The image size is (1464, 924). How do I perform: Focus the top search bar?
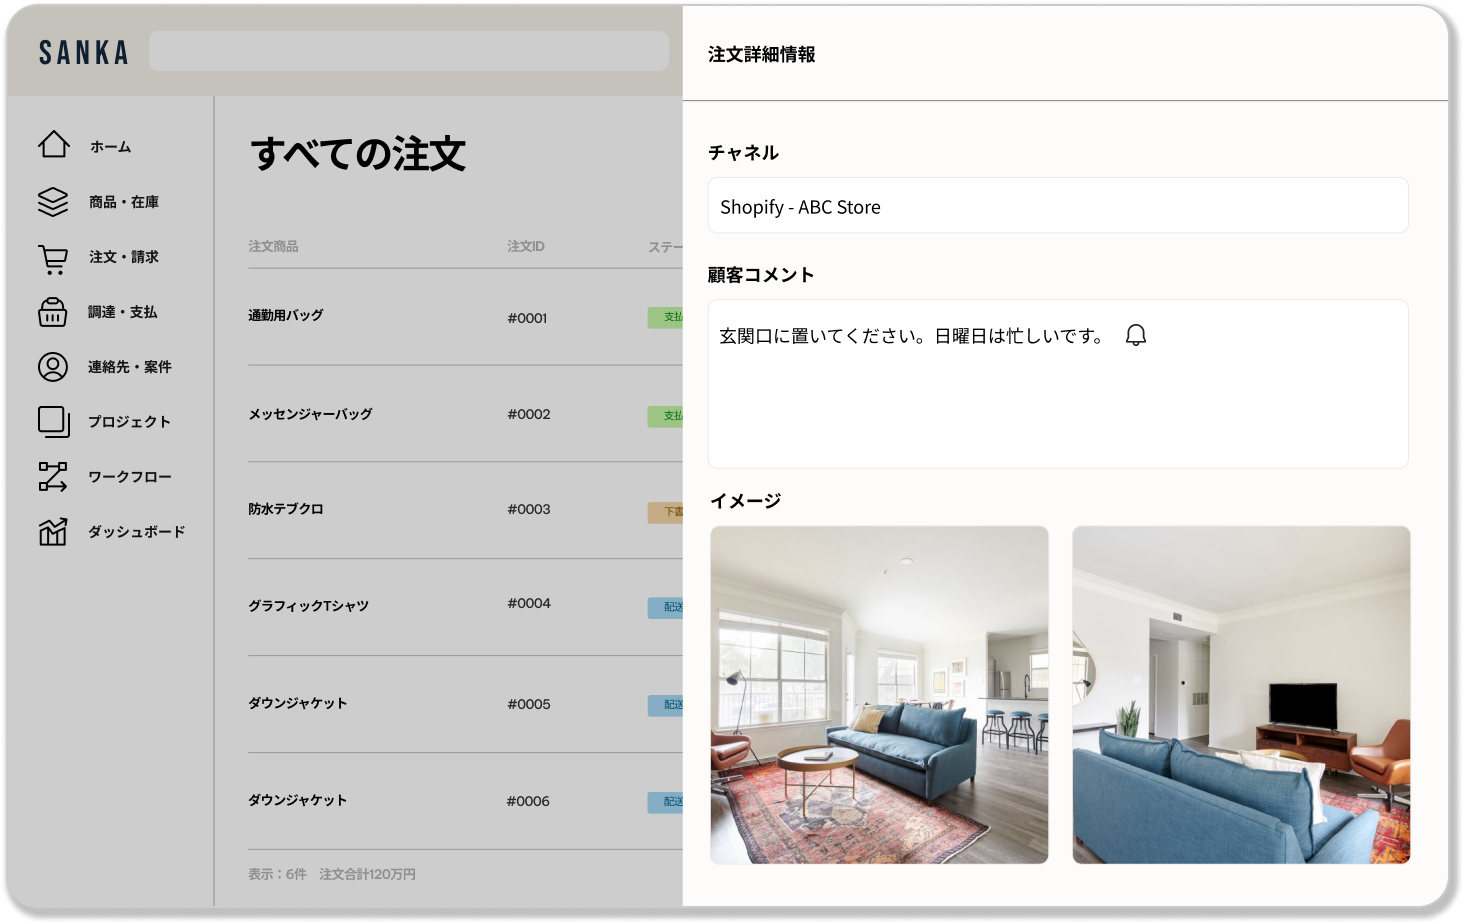pos(408,51)
